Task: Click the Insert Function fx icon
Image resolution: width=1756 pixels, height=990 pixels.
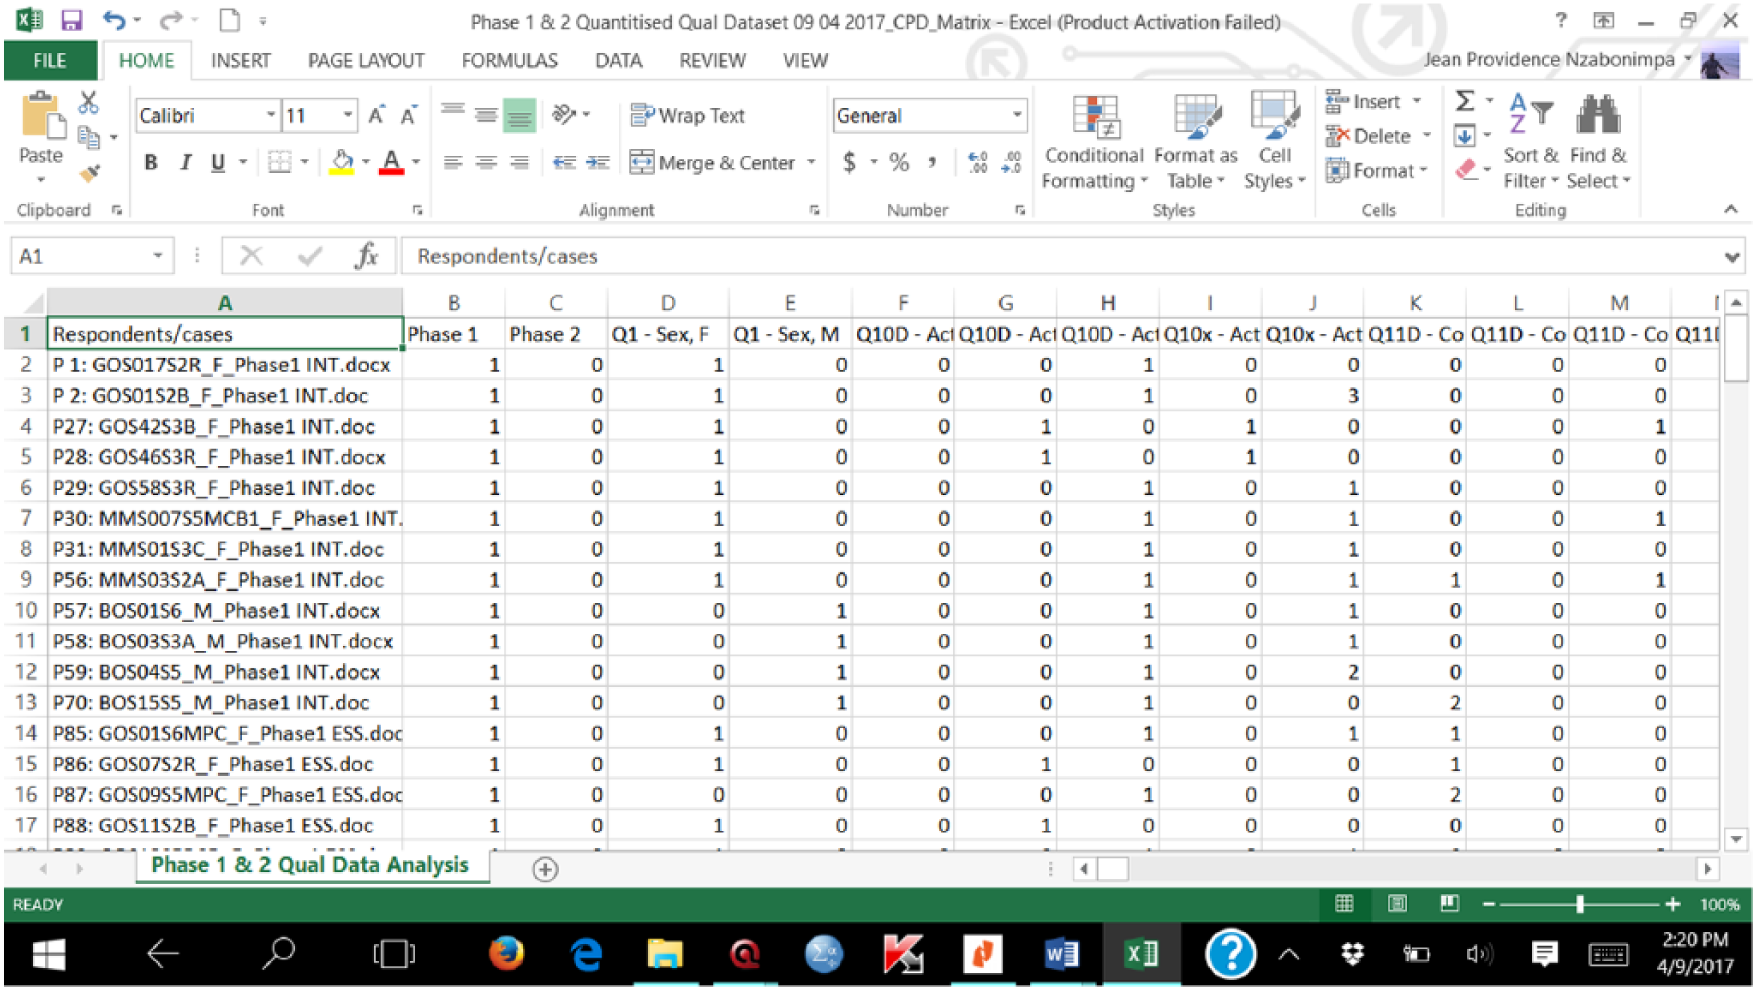Action: [367, 256]
